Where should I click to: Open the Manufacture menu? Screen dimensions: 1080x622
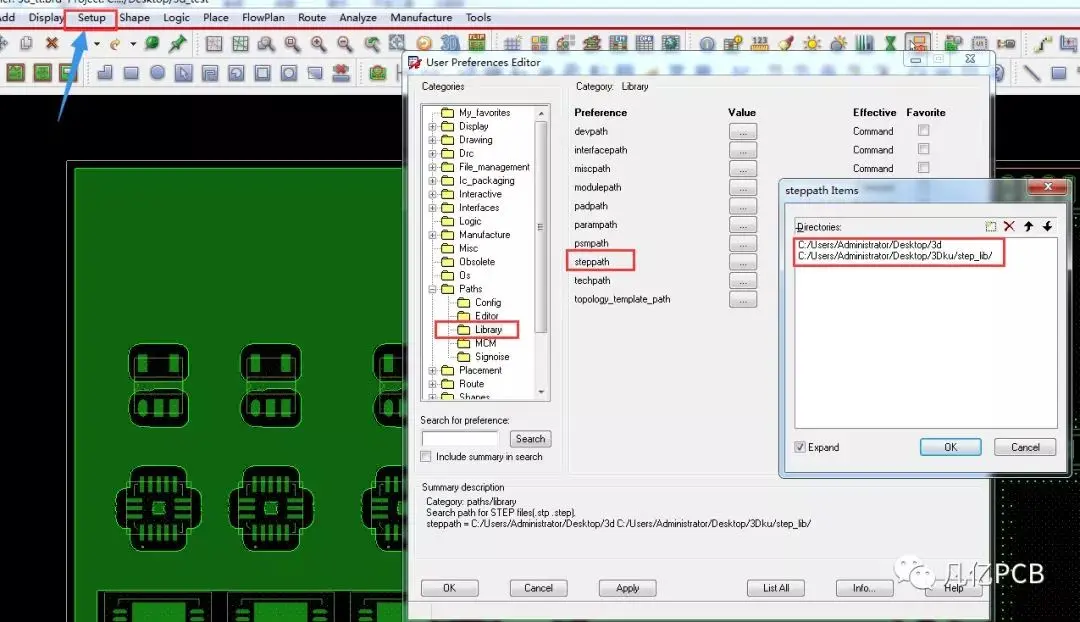[x=421, y=18]
